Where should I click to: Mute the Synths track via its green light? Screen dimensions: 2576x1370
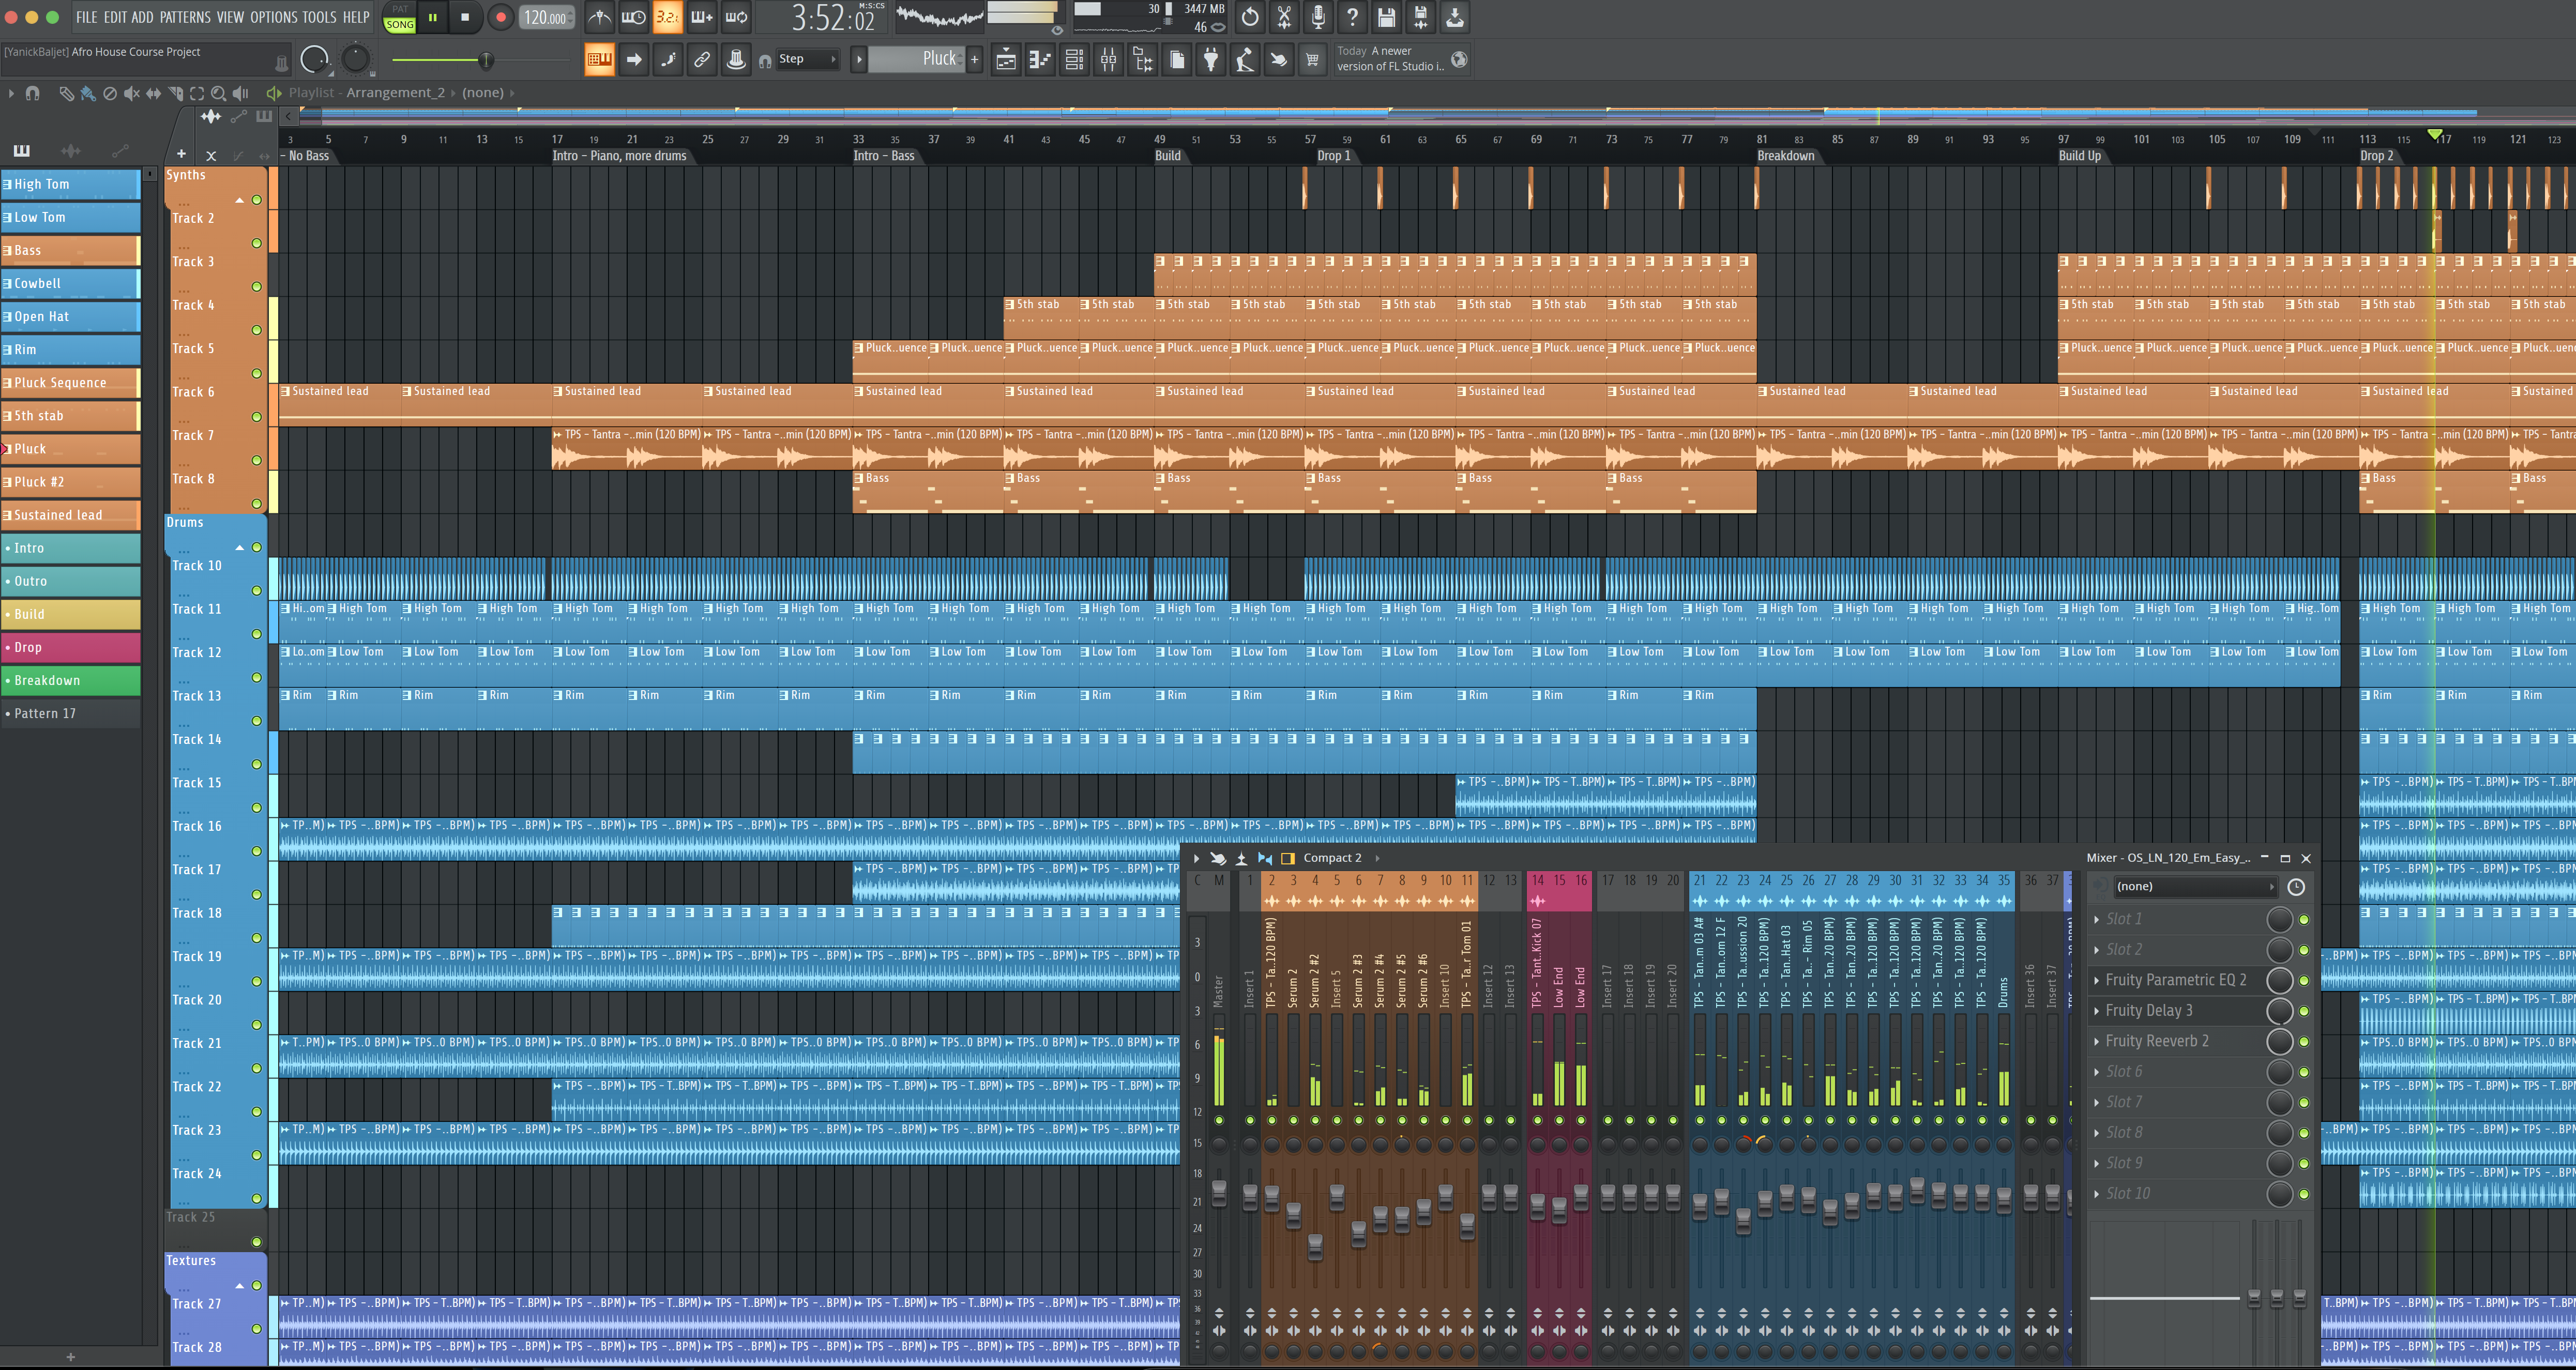pos(257,199)
